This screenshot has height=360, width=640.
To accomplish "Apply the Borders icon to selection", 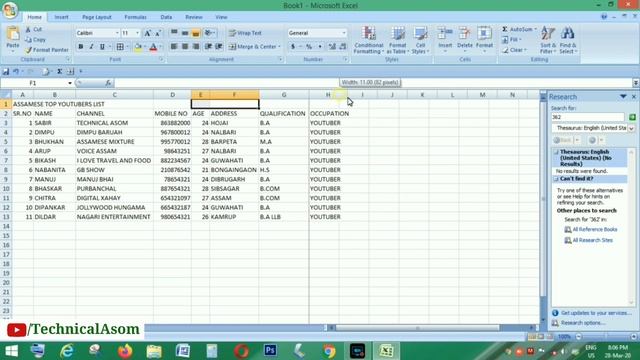I will tap(120, 47).
